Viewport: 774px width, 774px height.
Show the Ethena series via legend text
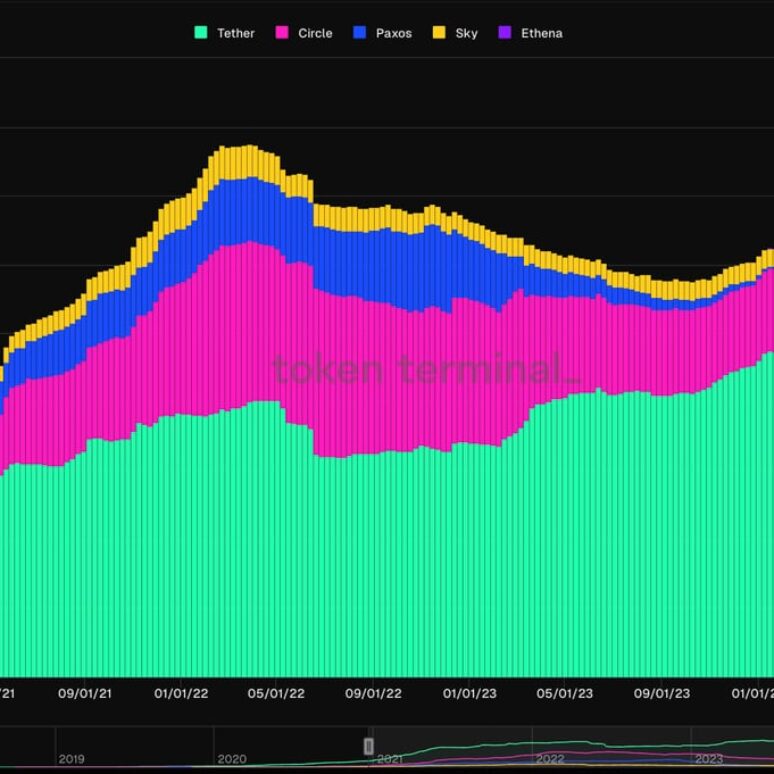(541, 33)
